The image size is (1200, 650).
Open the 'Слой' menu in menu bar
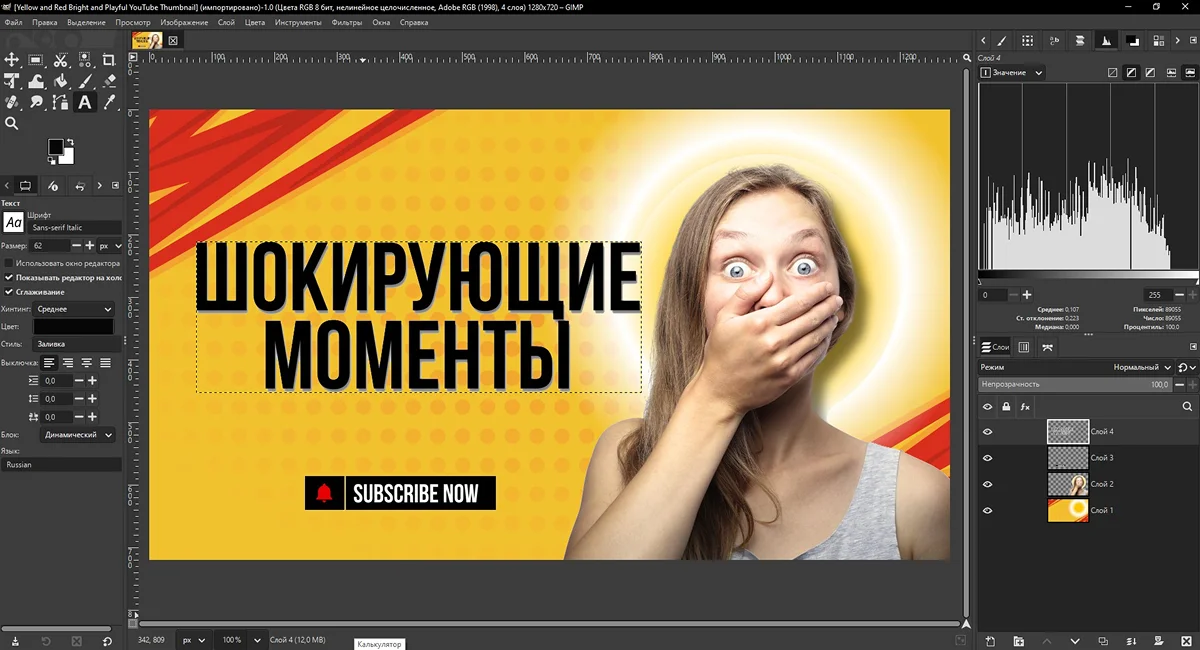click(x=226, y=22)
